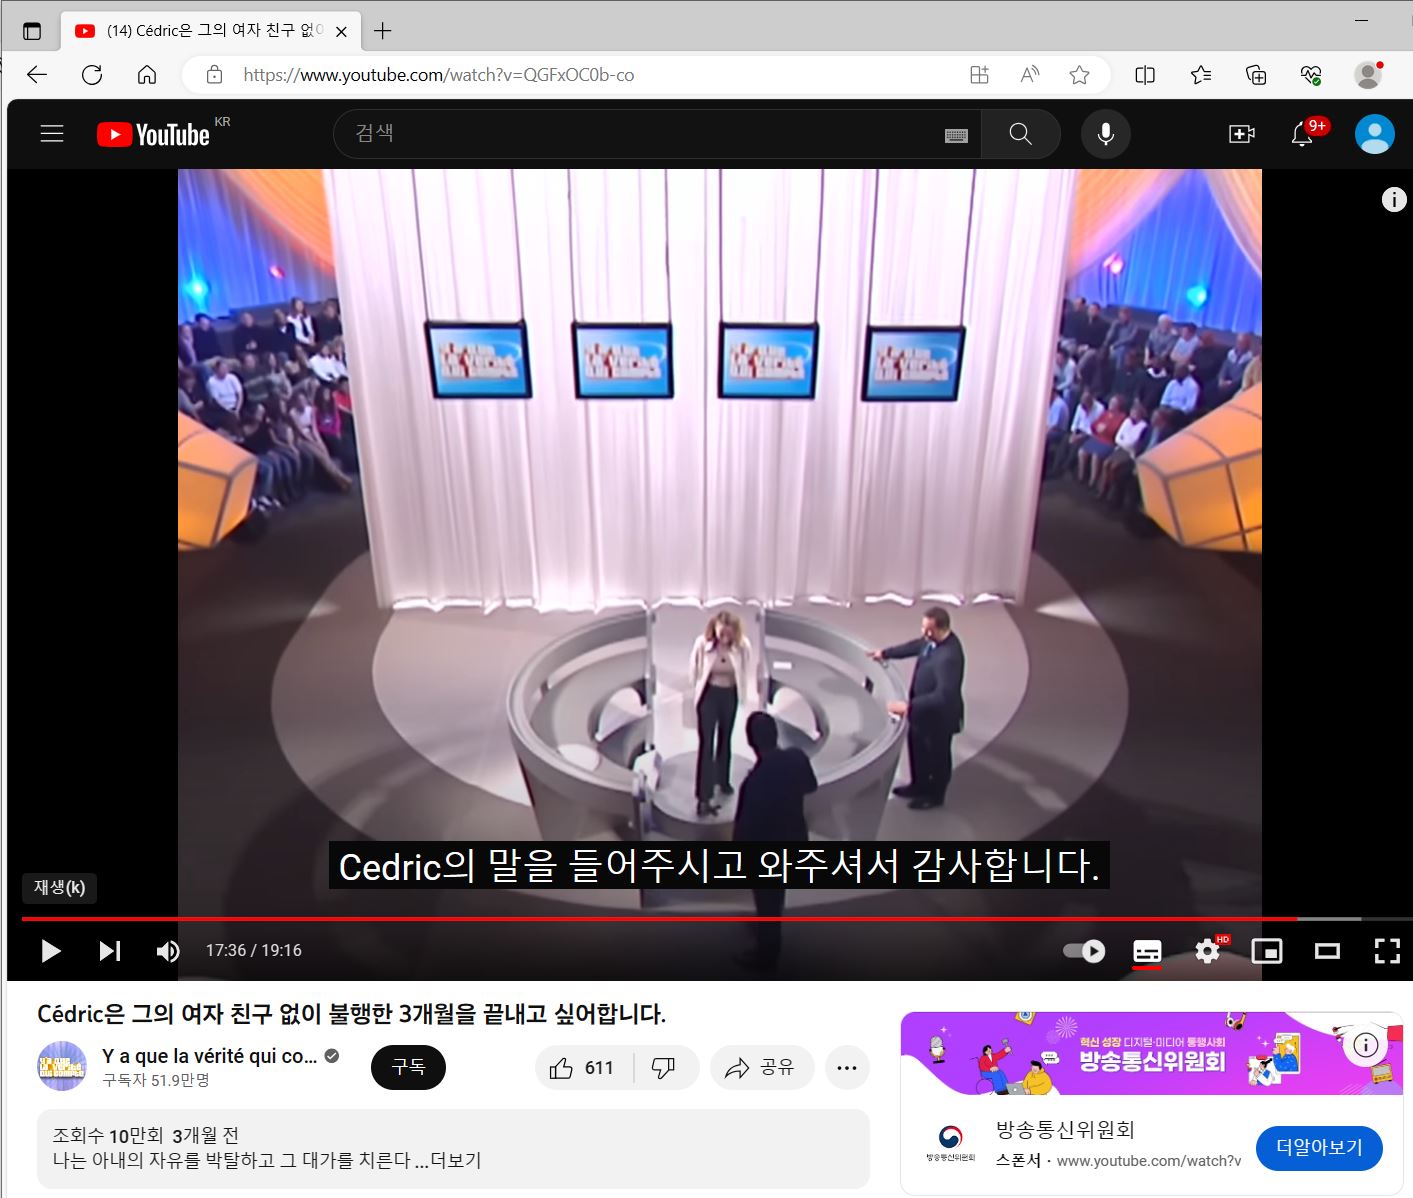Expand the description with 더보기
This screenshot has width=1413, height=1198.
coord(456,1161)
